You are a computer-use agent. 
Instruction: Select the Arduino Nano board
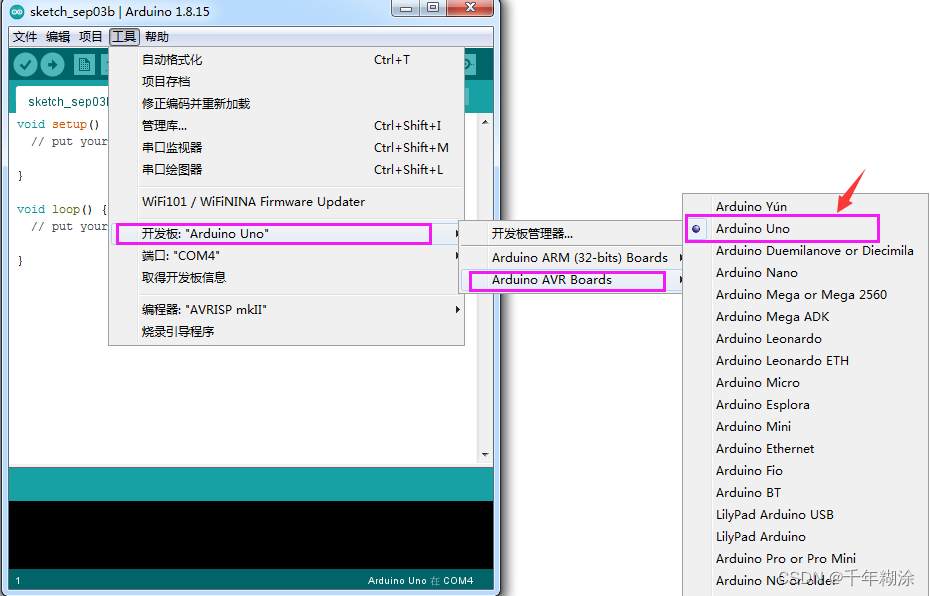805,273
